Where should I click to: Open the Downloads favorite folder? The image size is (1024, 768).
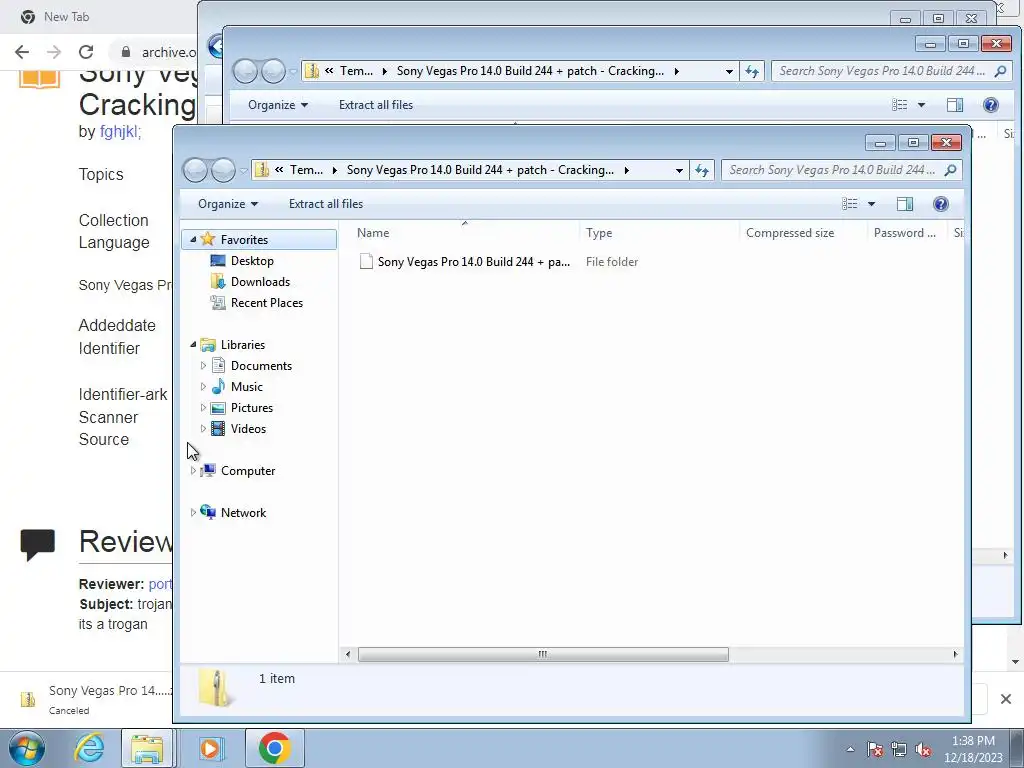click(260, 281)
